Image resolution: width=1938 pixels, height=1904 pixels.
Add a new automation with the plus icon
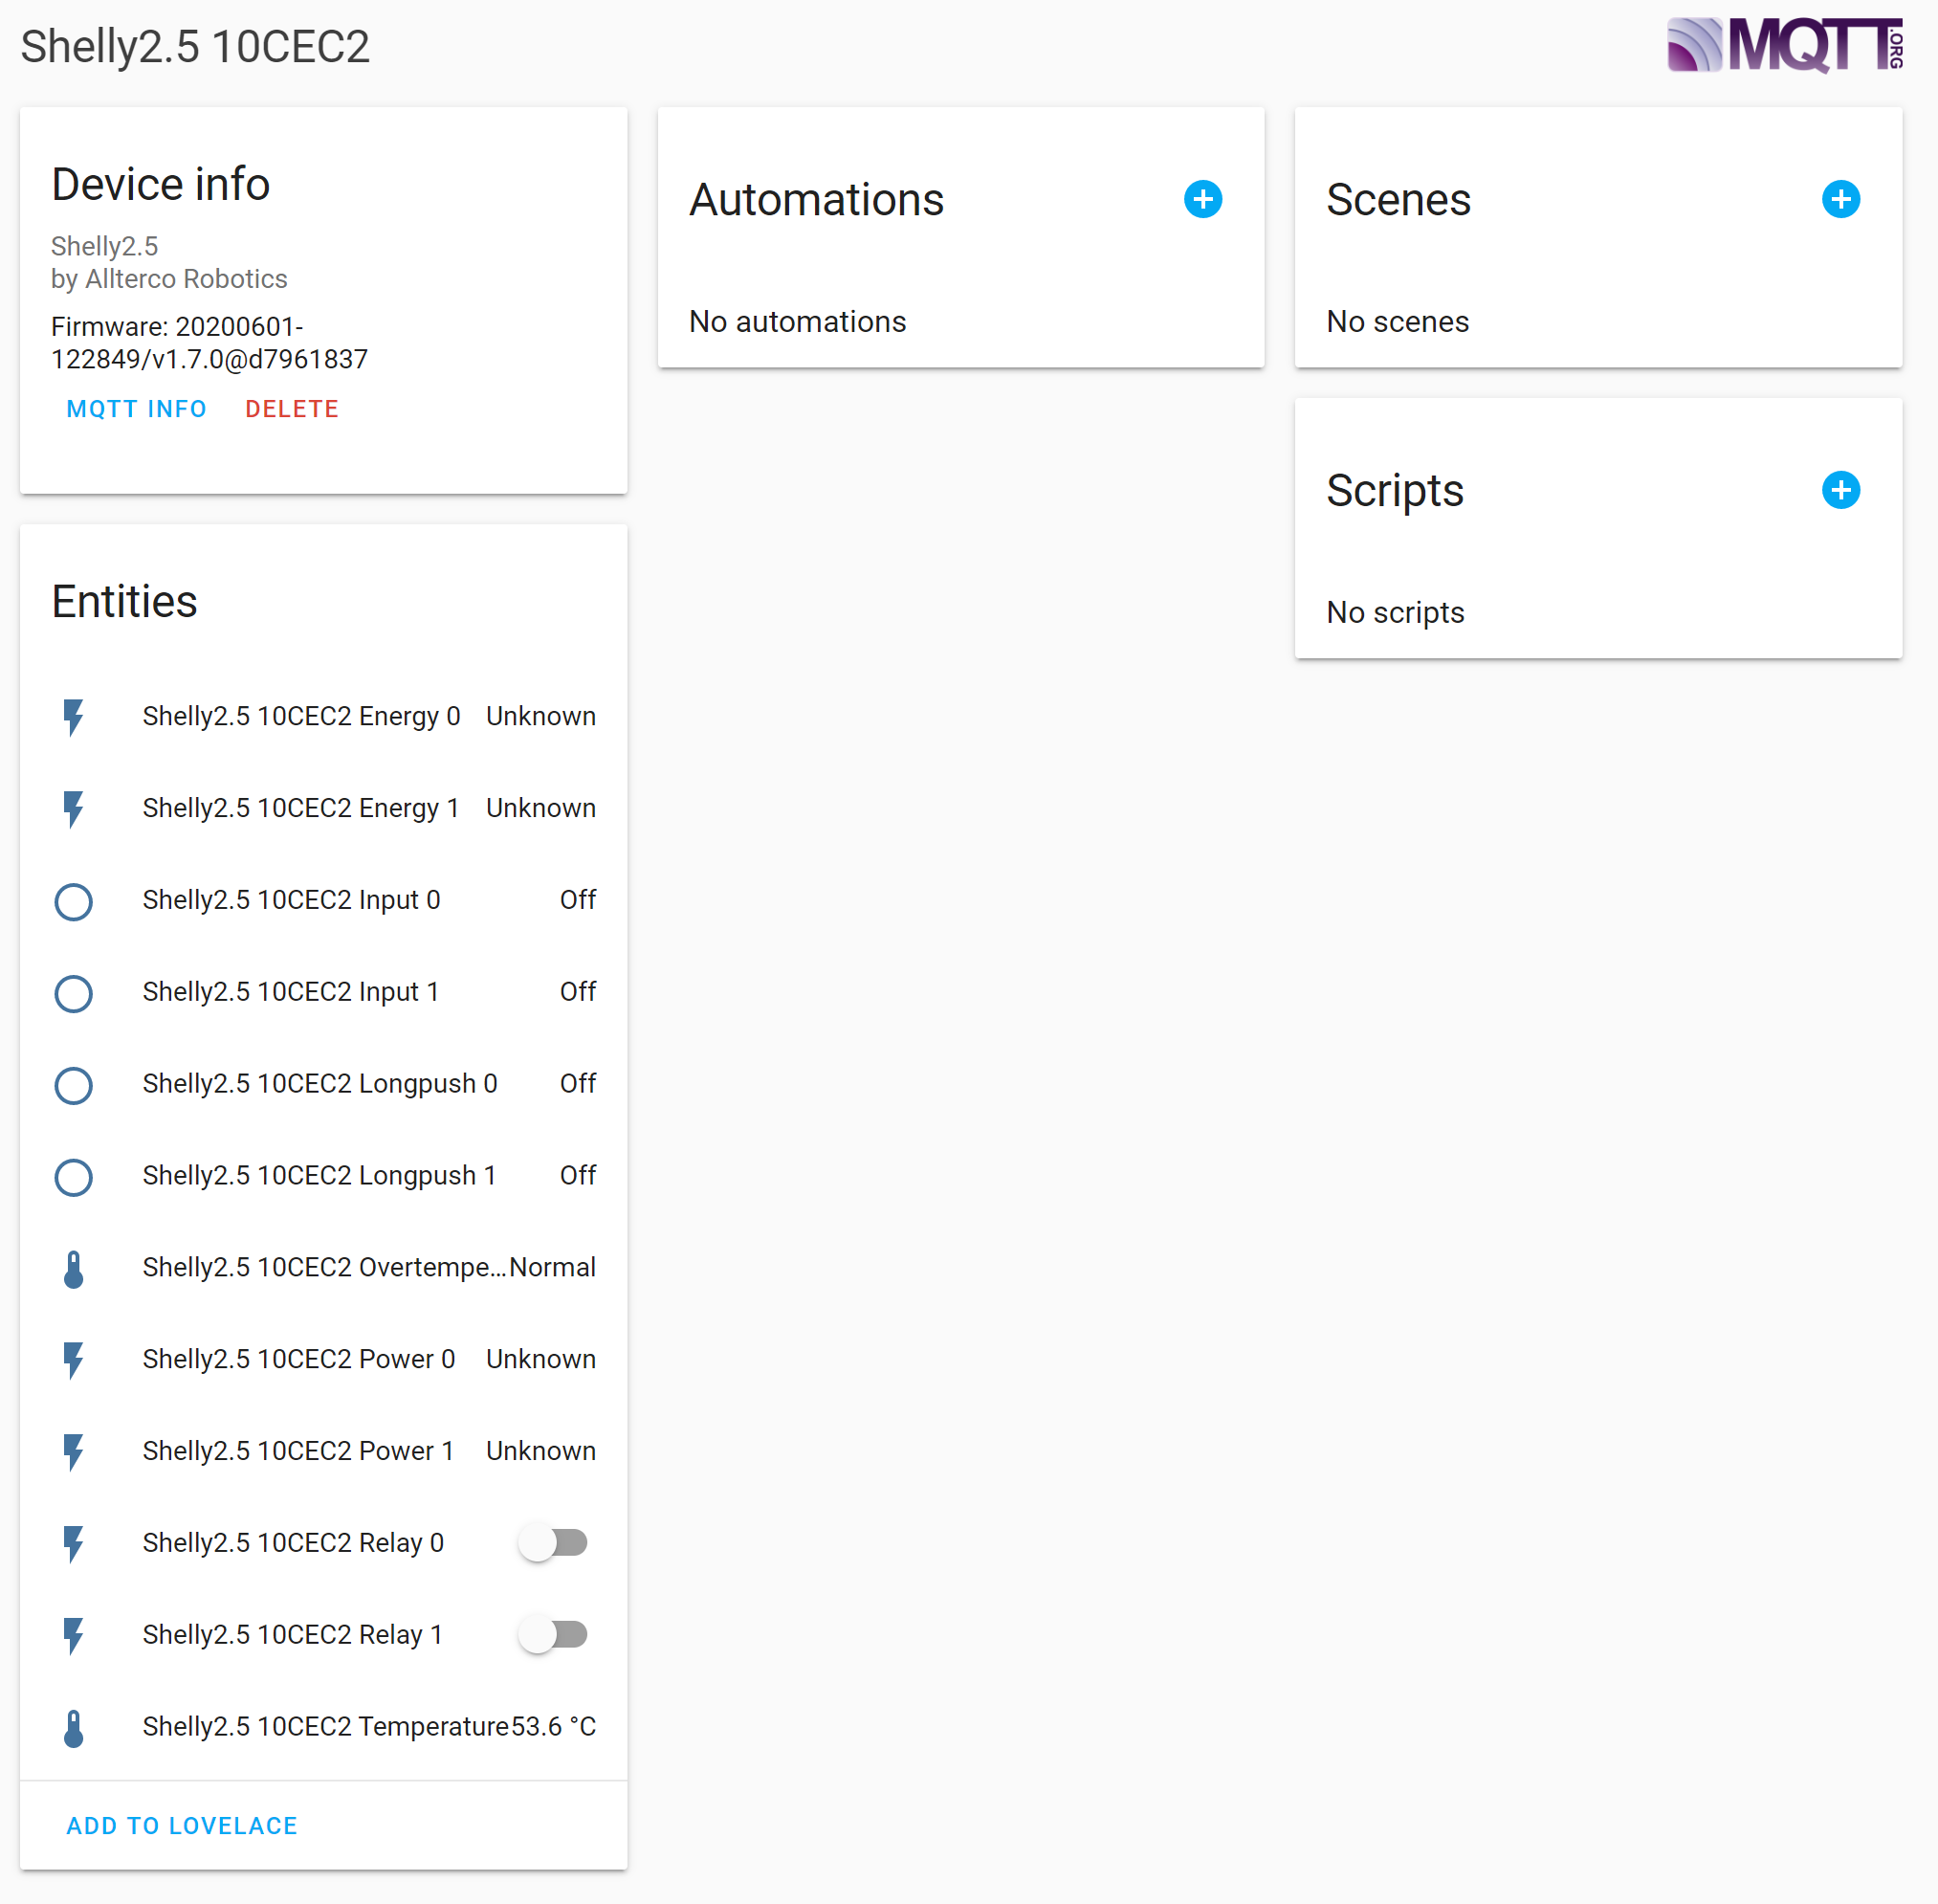coord(1203,200)
